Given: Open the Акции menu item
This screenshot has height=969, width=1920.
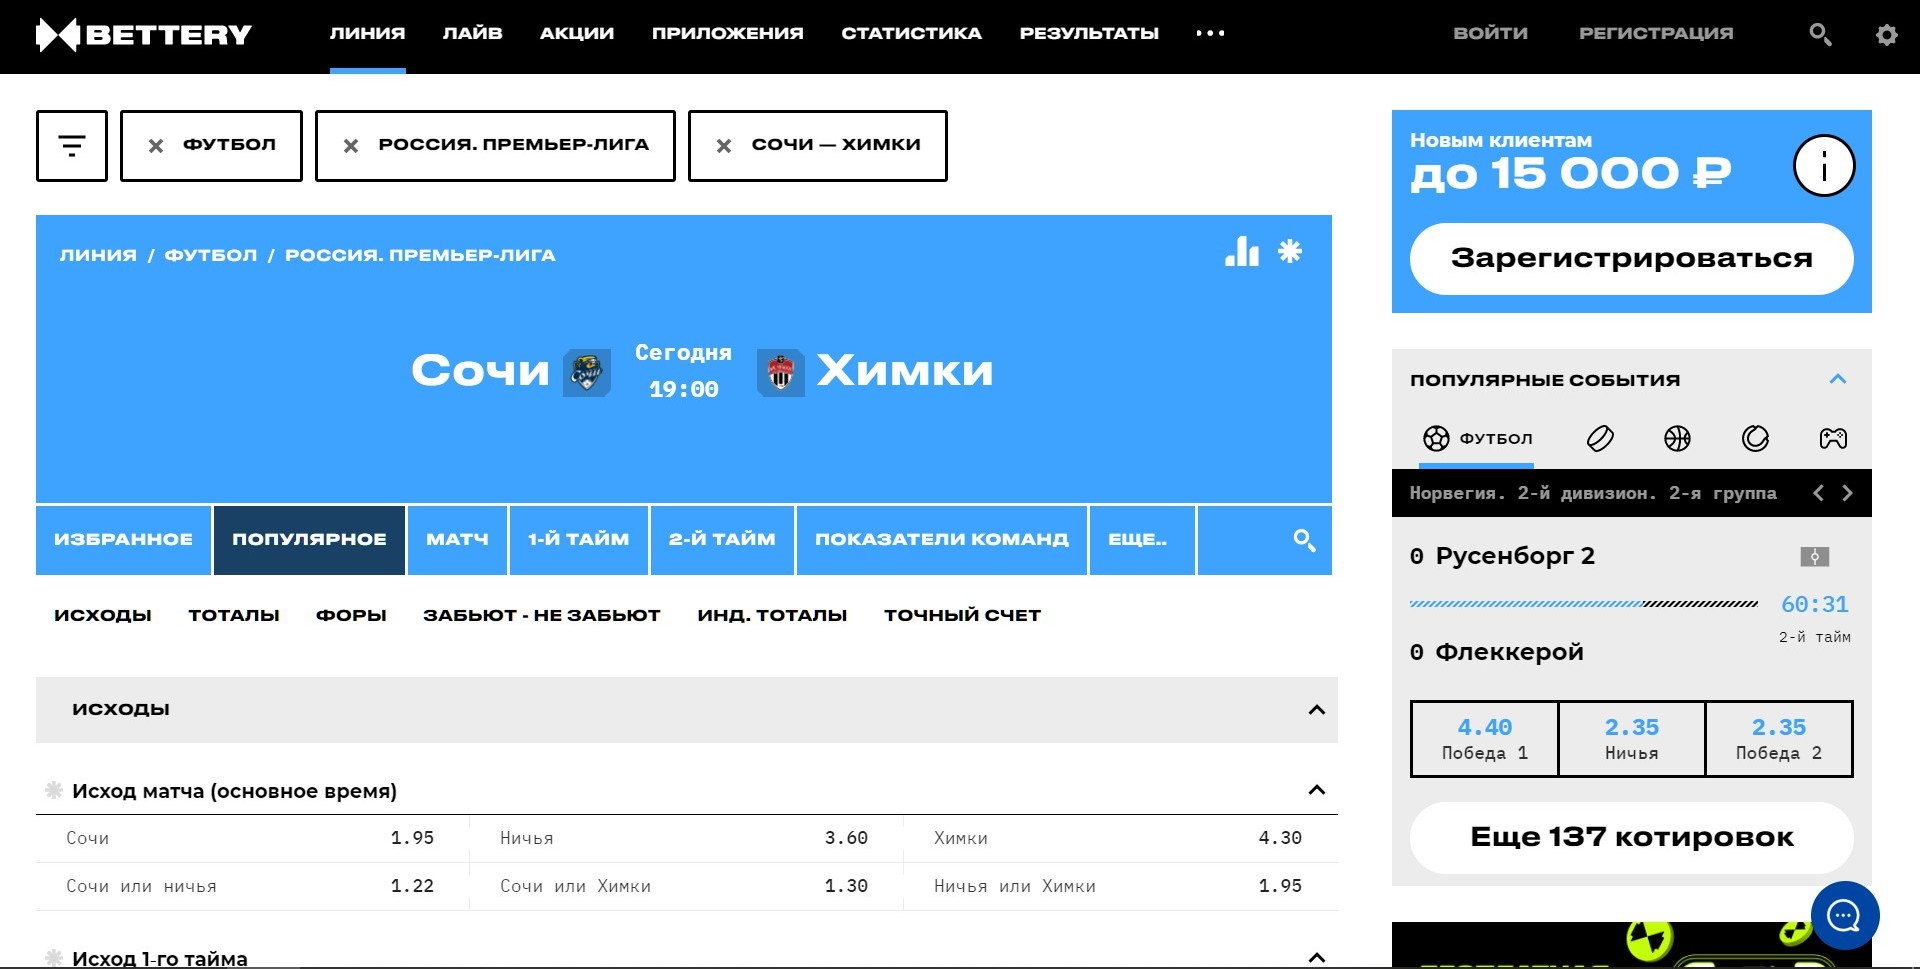Looking at the screenshot, I should tap(577, 33).
